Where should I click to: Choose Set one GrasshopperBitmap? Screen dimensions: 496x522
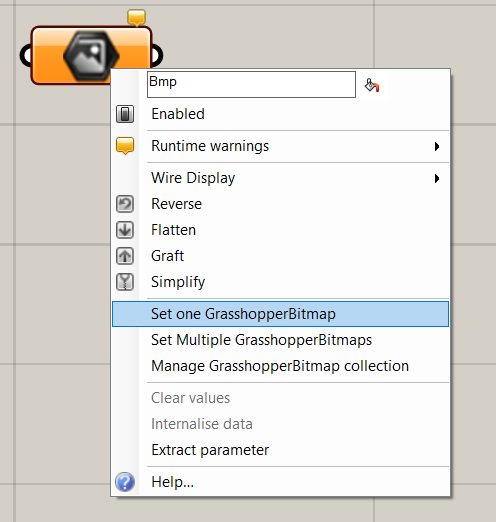tap(280, 314)
